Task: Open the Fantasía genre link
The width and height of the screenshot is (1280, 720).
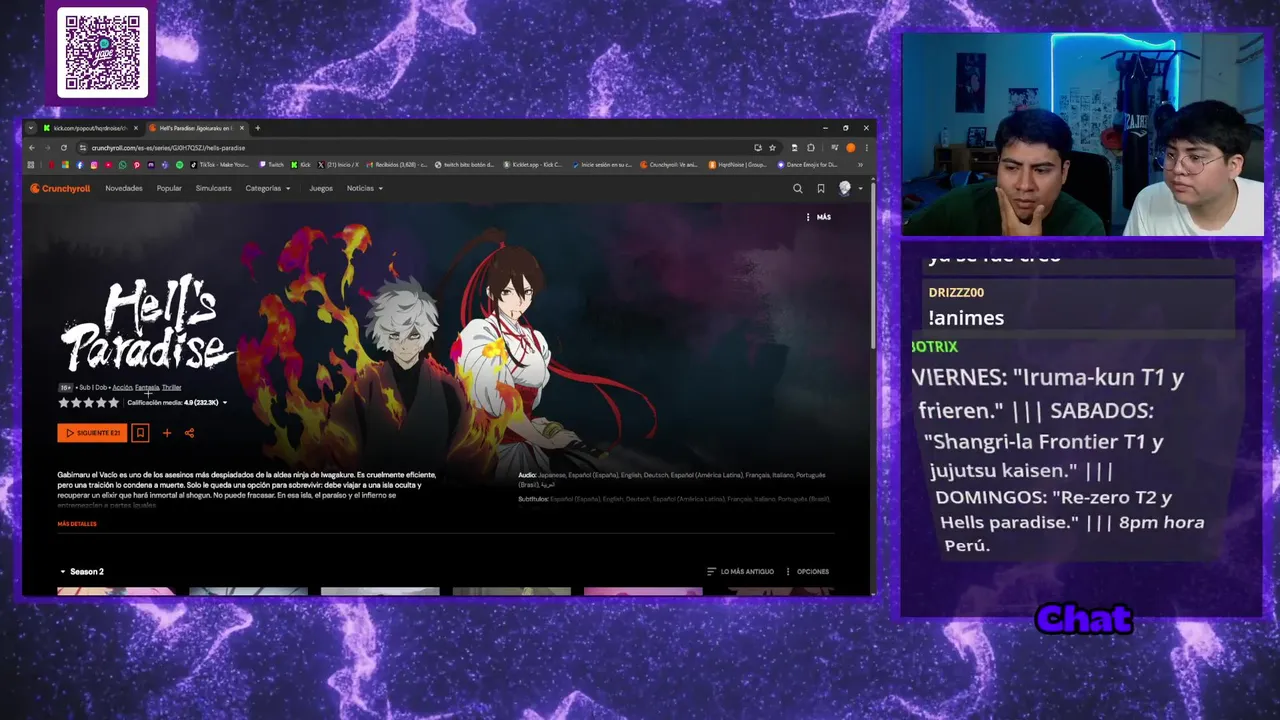Action: pos(147,387)
